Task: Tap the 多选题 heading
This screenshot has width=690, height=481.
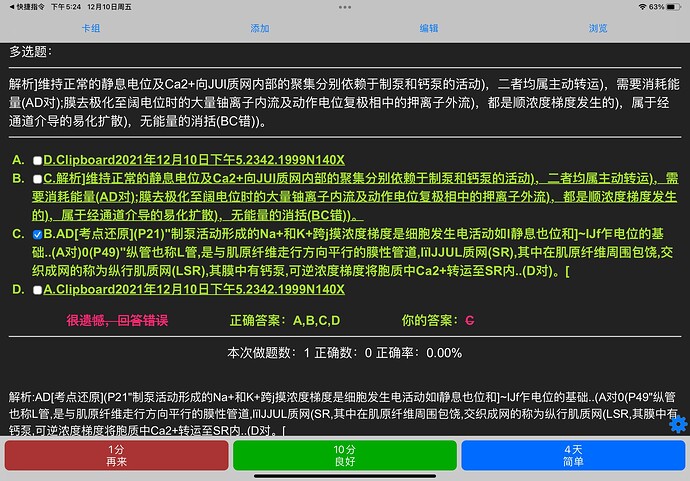Action: coord(31,52)
